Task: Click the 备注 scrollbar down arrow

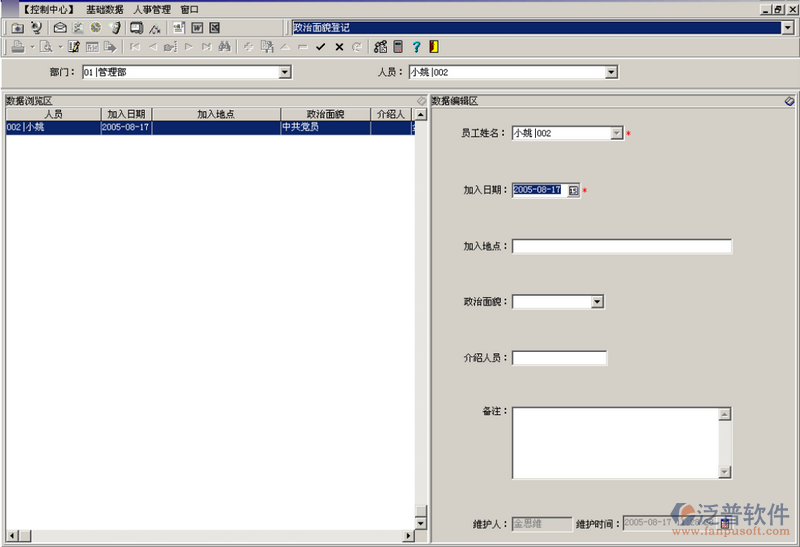Action: tap(725, 471)
